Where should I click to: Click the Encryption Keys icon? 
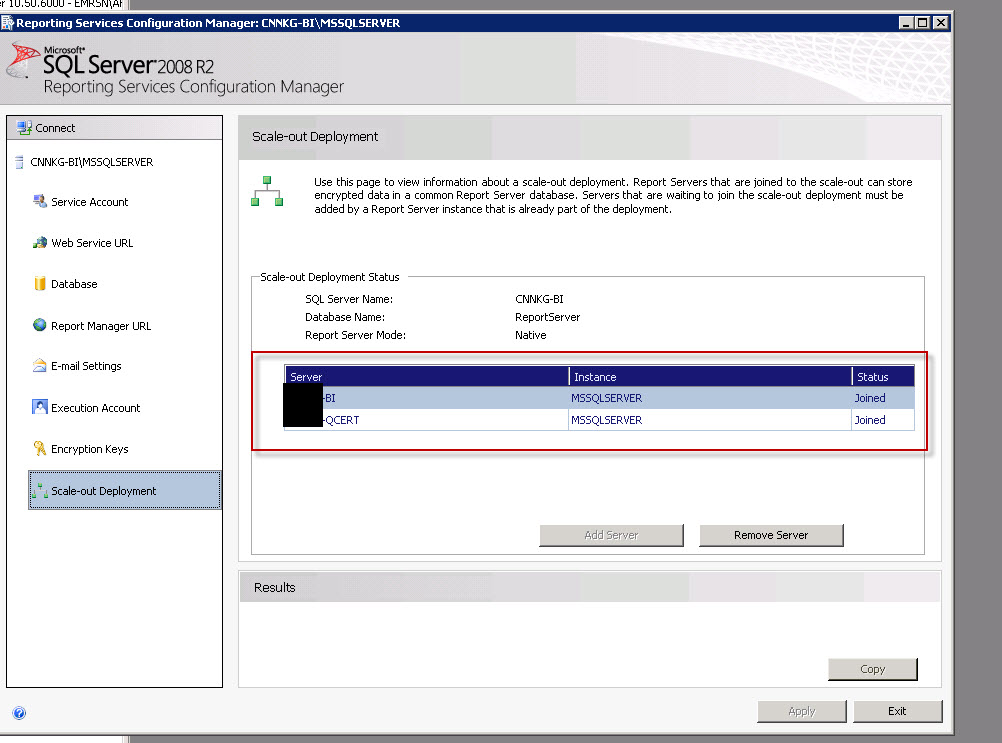pyautogui.click(x=40, y=448)
